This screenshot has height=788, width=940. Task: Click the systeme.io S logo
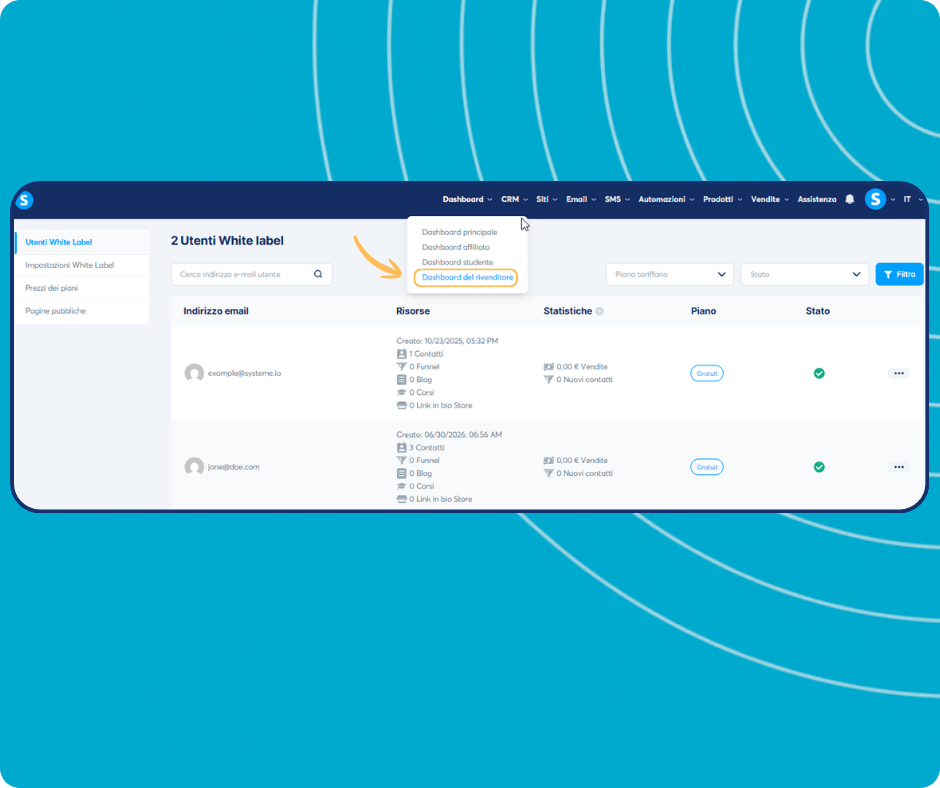[25, 200]
